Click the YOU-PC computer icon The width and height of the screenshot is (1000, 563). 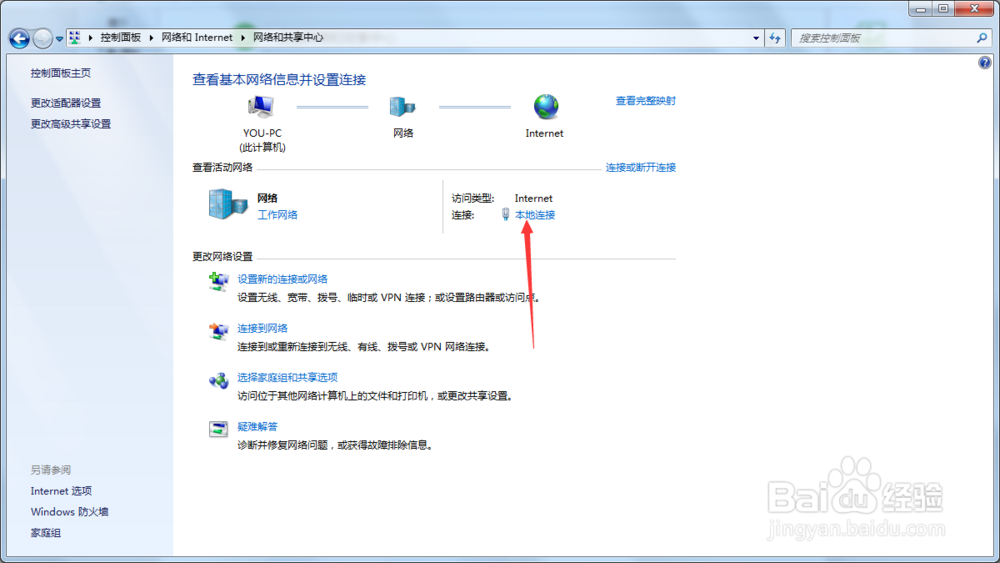[261, 106]
